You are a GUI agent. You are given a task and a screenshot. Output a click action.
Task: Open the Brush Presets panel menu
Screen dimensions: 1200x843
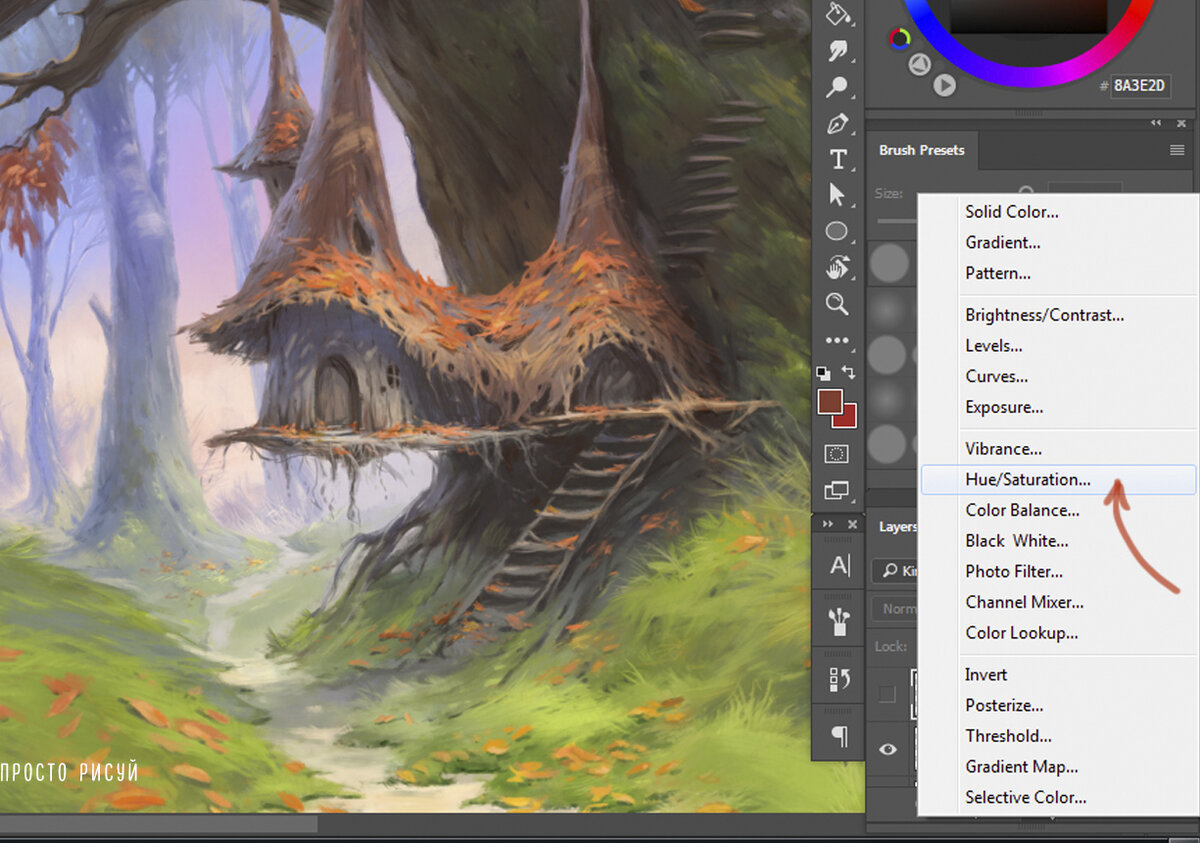tap(1177, 150)
